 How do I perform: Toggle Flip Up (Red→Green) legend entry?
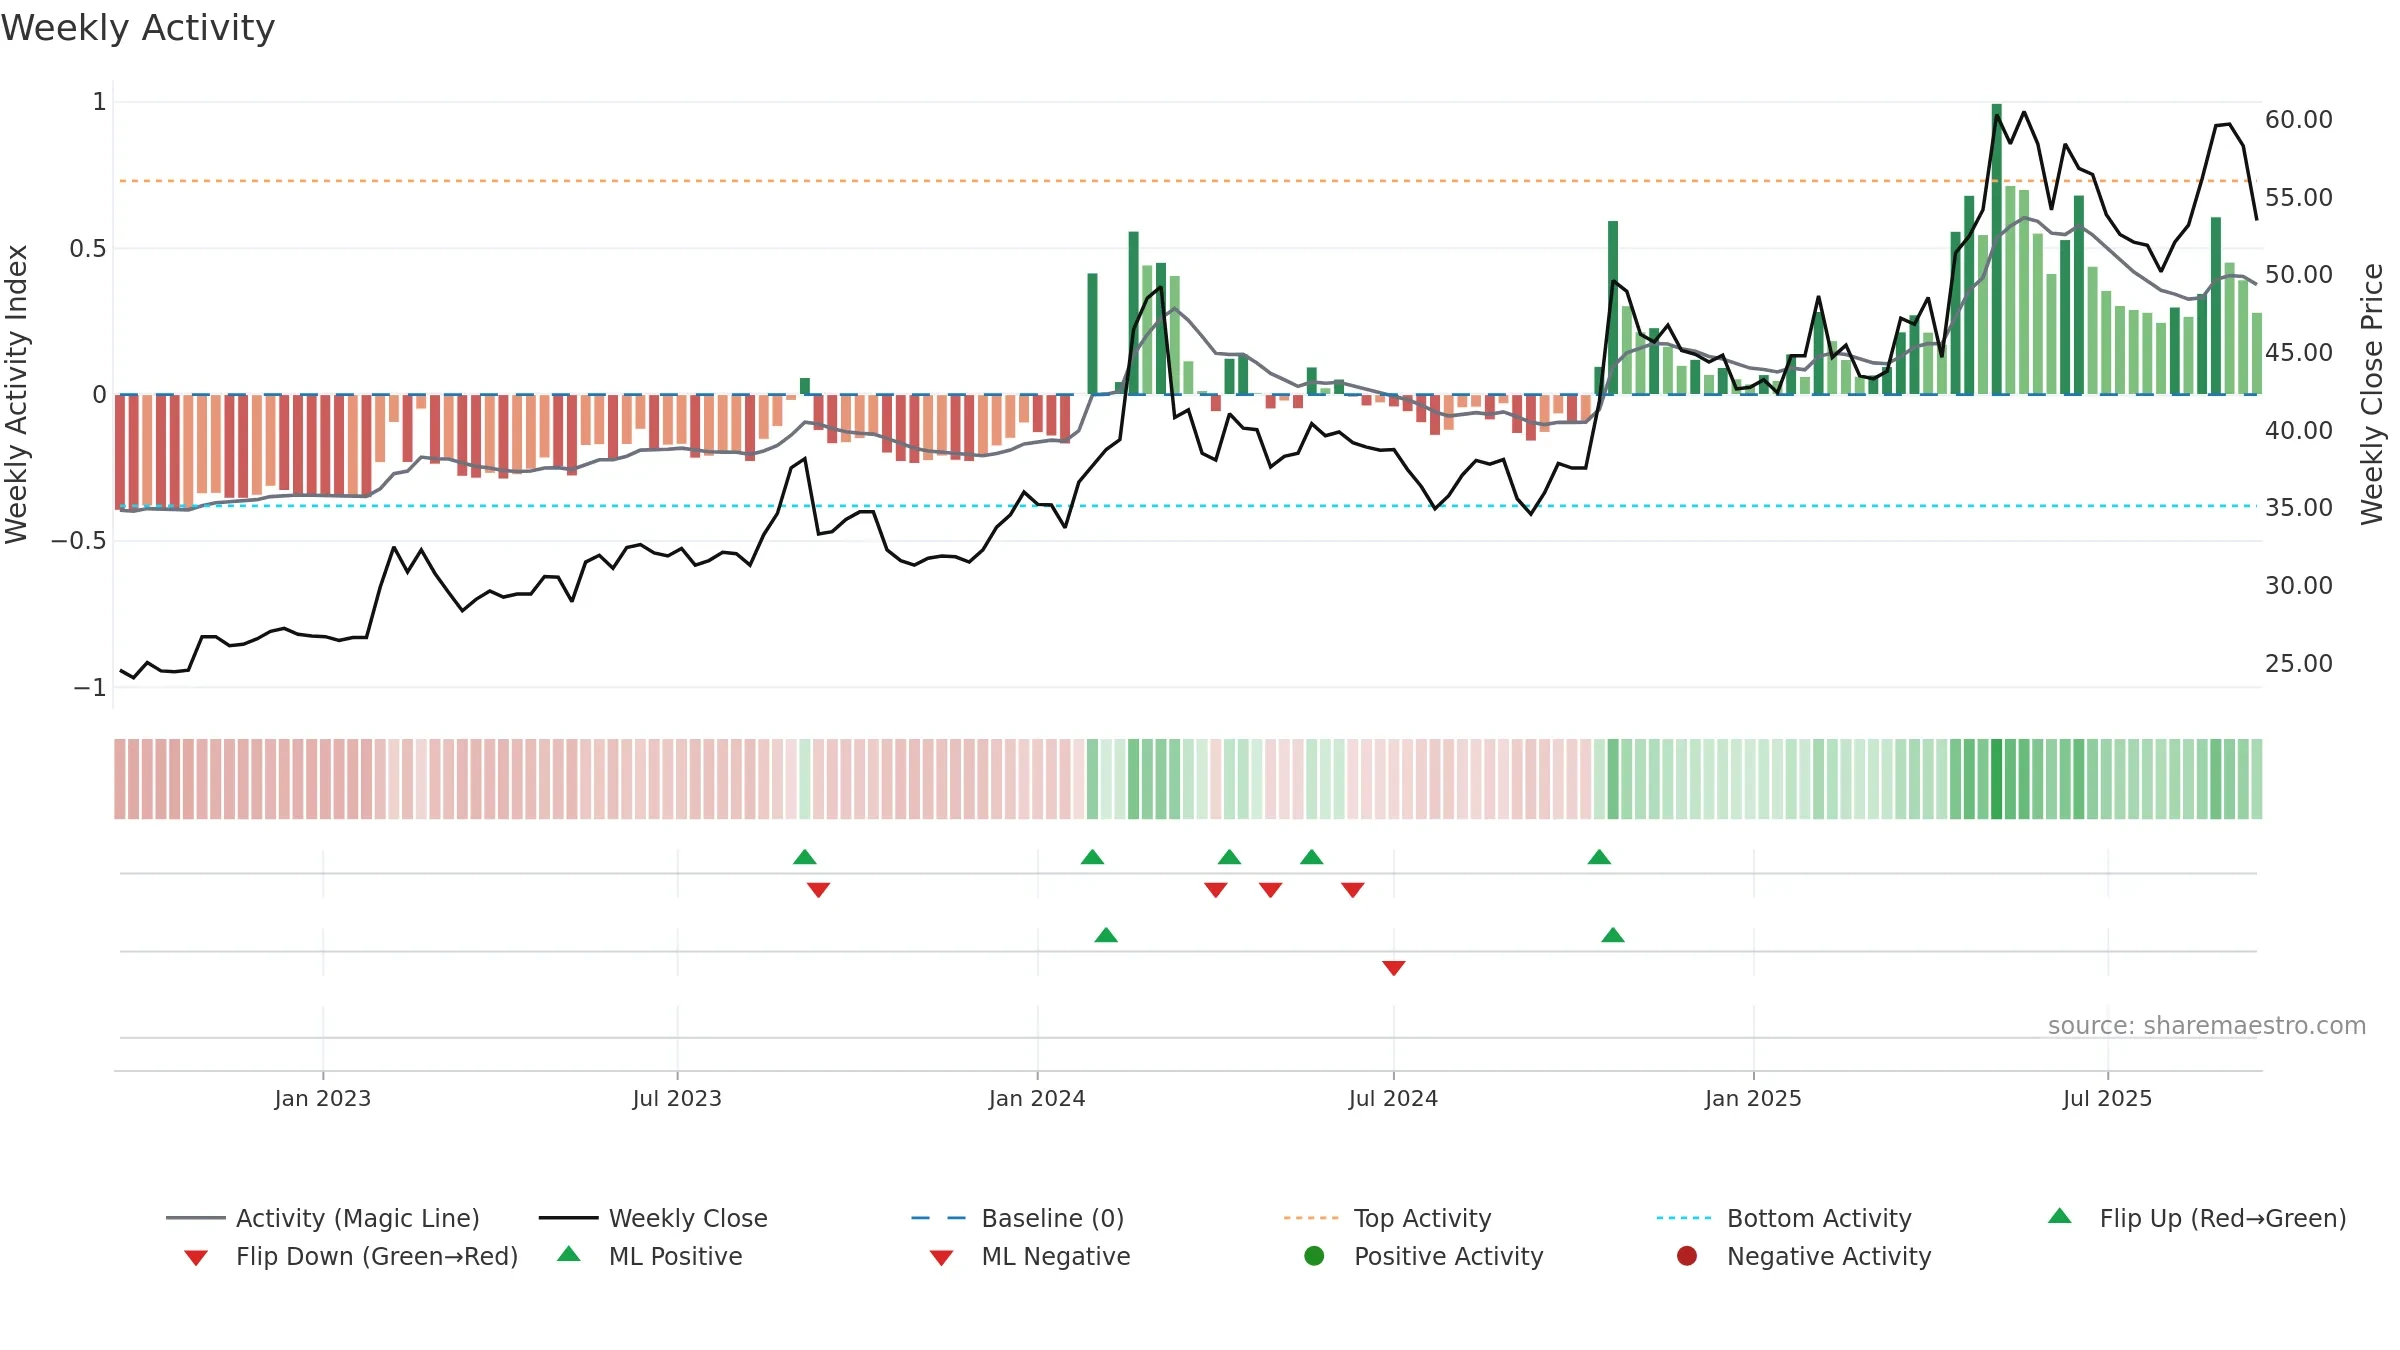pos(2197,1218)
